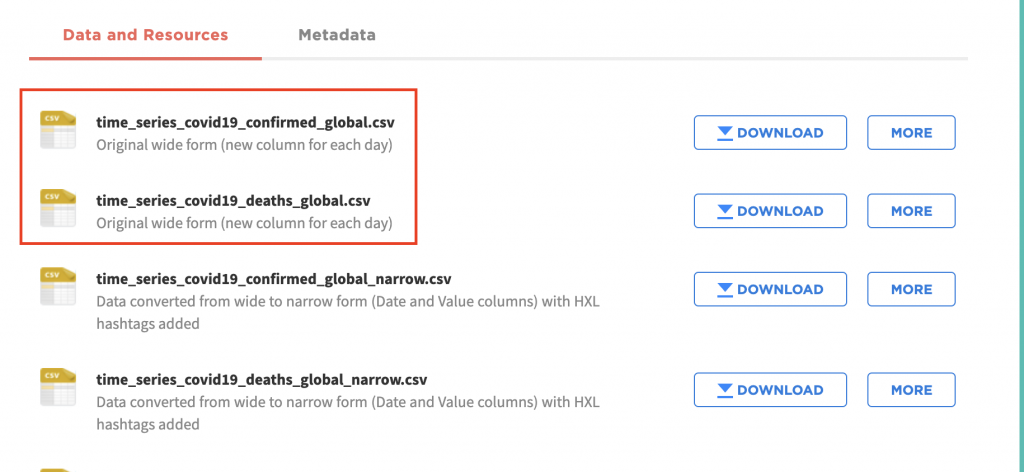The height and width of the screenshot is (472, 1024).
Task: Click CSV icon for time_series_covid19_confirmed_global.csv
Action: point(57,129)
